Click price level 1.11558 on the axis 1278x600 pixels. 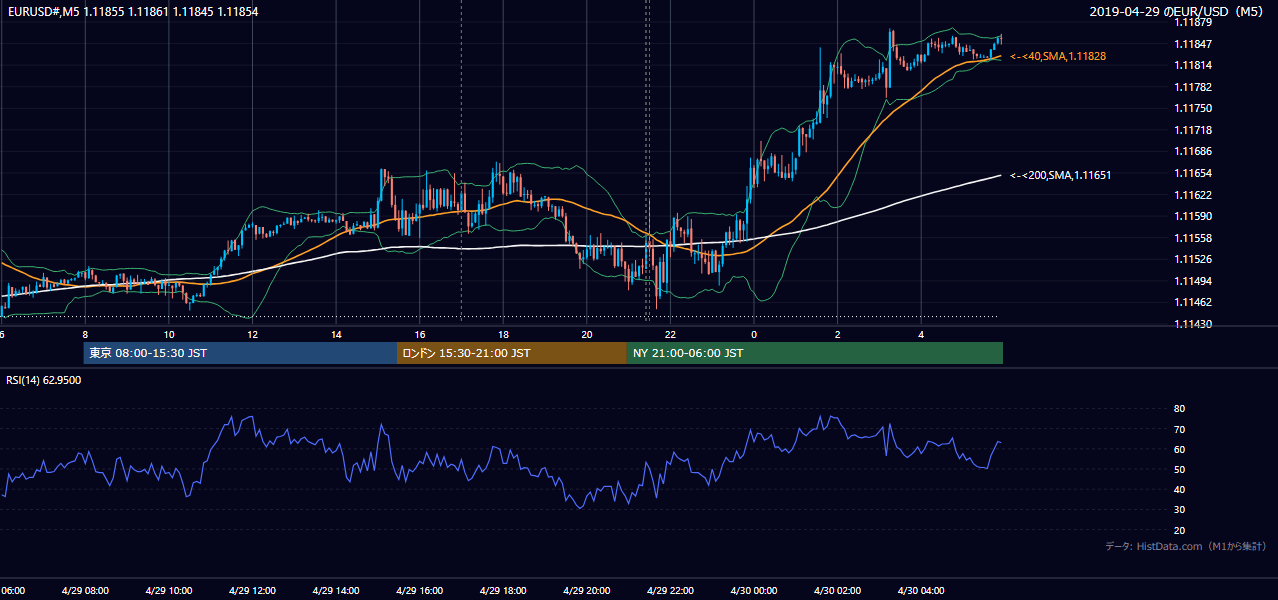point(1193,238)
